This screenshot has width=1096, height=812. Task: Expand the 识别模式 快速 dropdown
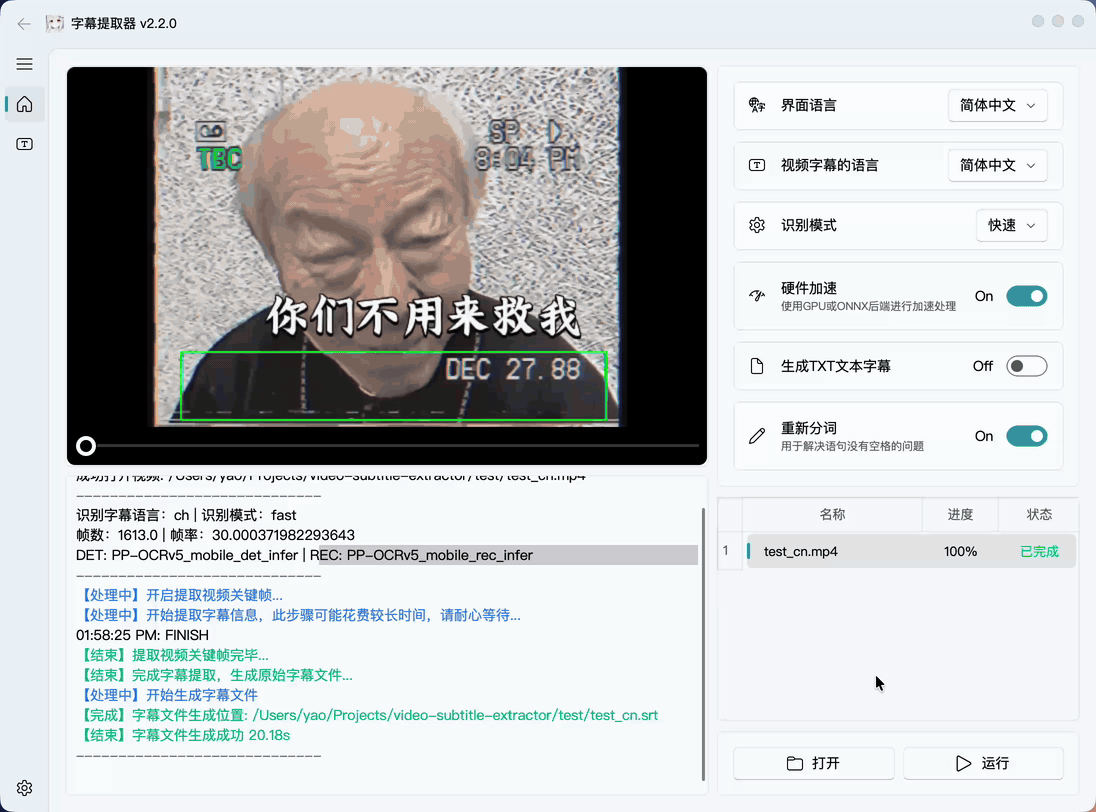(1011, 225)
